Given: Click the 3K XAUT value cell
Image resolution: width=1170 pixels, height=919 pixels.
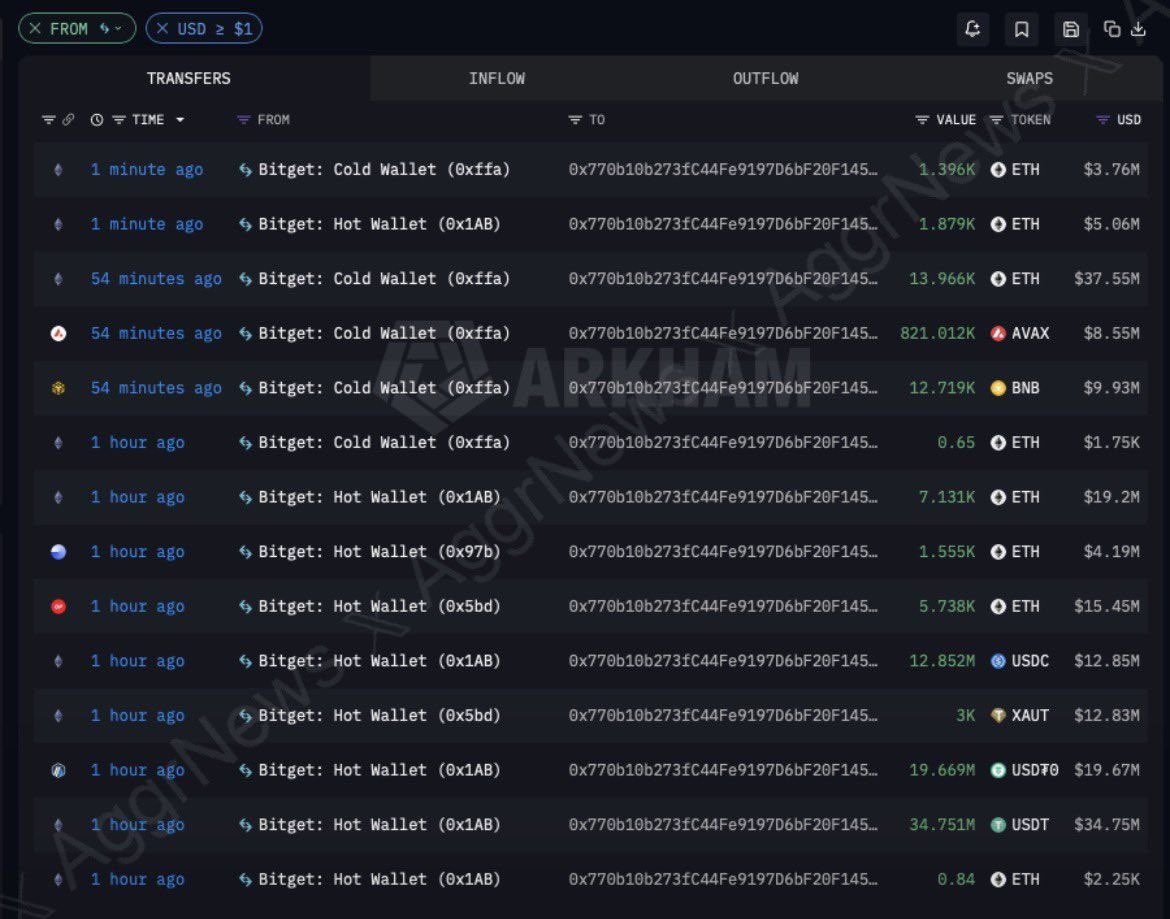Looking at the screenshot, I should coord(966,716).
